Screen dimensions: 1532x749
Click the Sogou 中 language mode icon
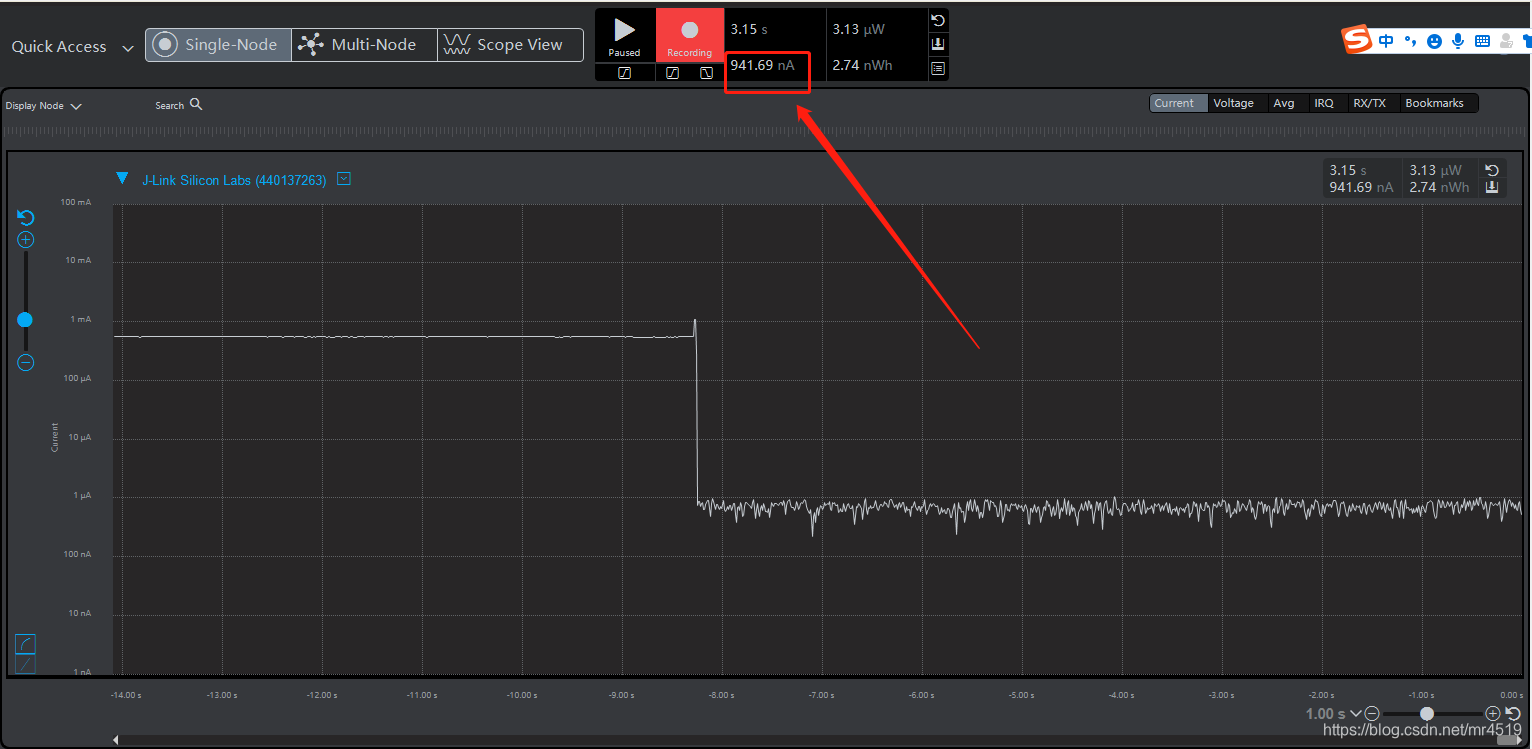[x=1386, y=41]
